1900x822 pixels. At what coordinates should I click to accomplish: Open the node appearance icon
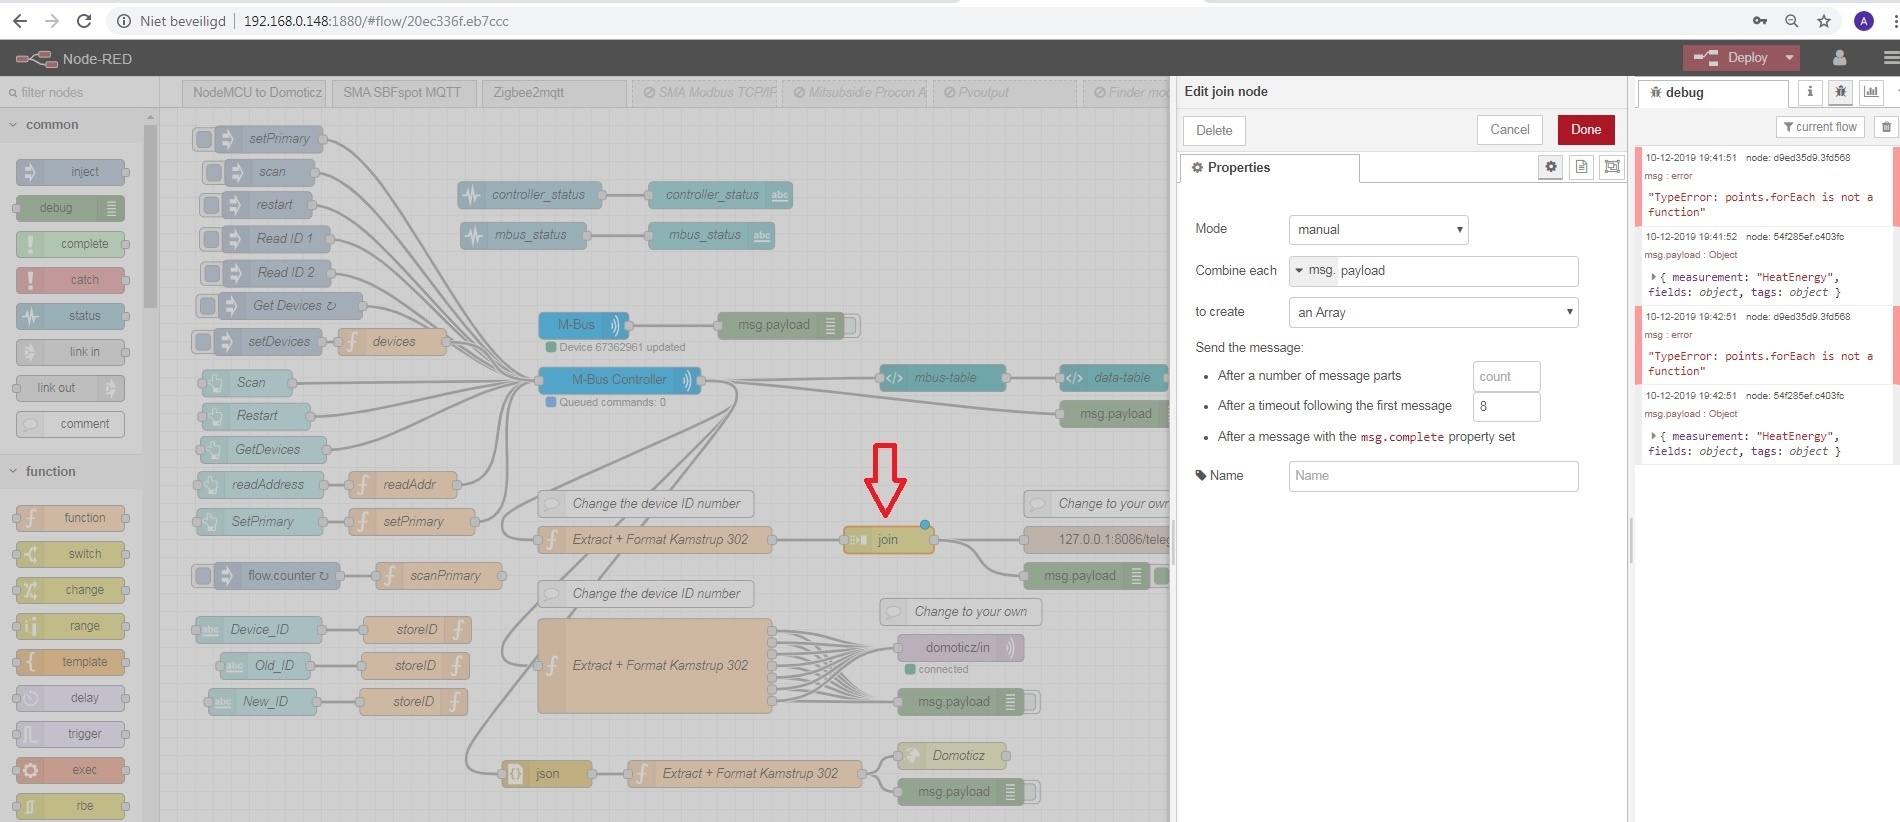click(x=1611, y=167)
